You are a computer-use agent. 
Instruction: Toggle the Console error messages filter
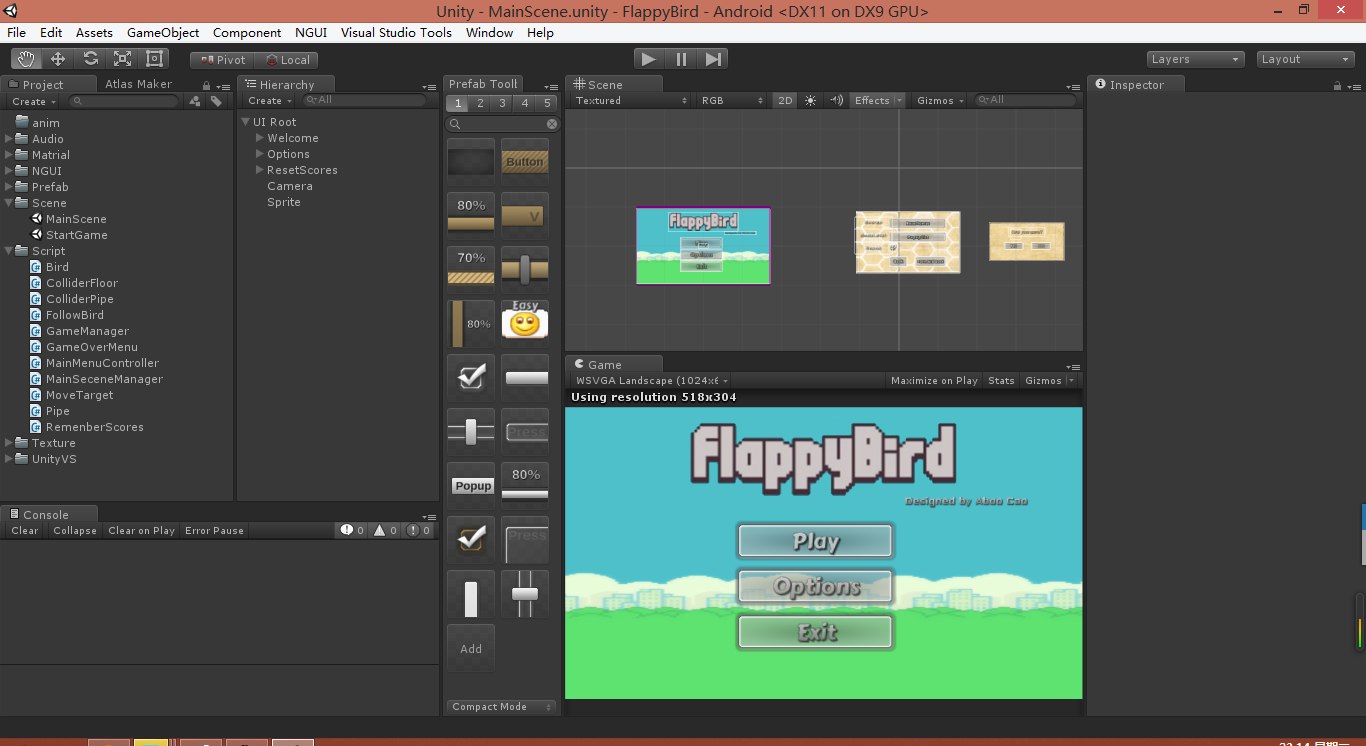tap(419, 530)
